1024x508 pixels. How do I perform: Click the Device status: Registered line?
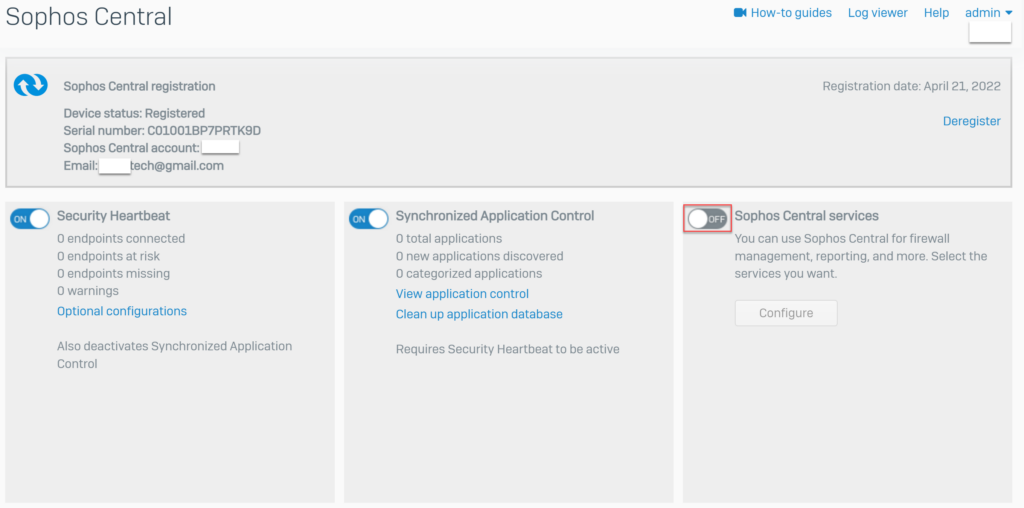point(134,113)
